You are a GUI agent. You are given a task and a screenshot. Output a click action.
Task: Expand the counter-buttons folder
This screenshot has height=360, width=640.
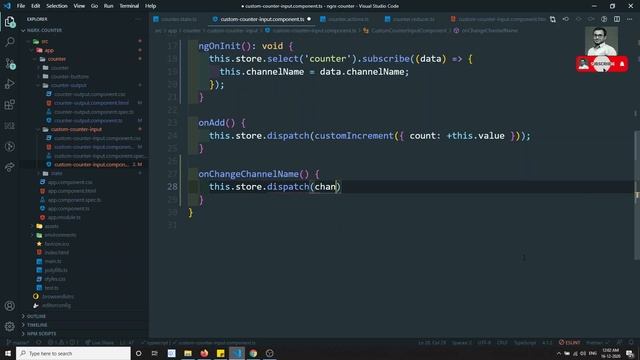69,77
